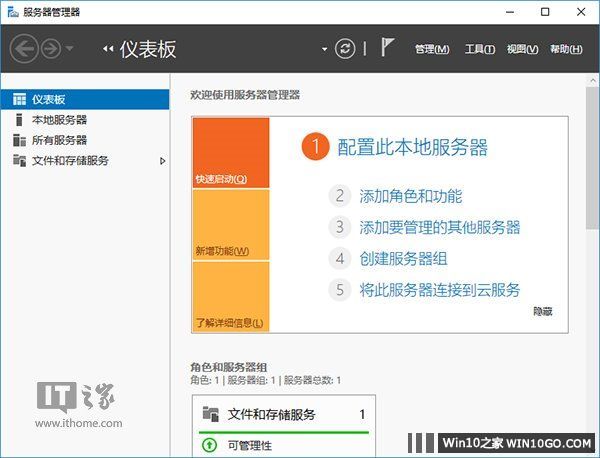Select the 快速启动(Q) orange tile
600x458 pixels.
[x=230, y=153]
